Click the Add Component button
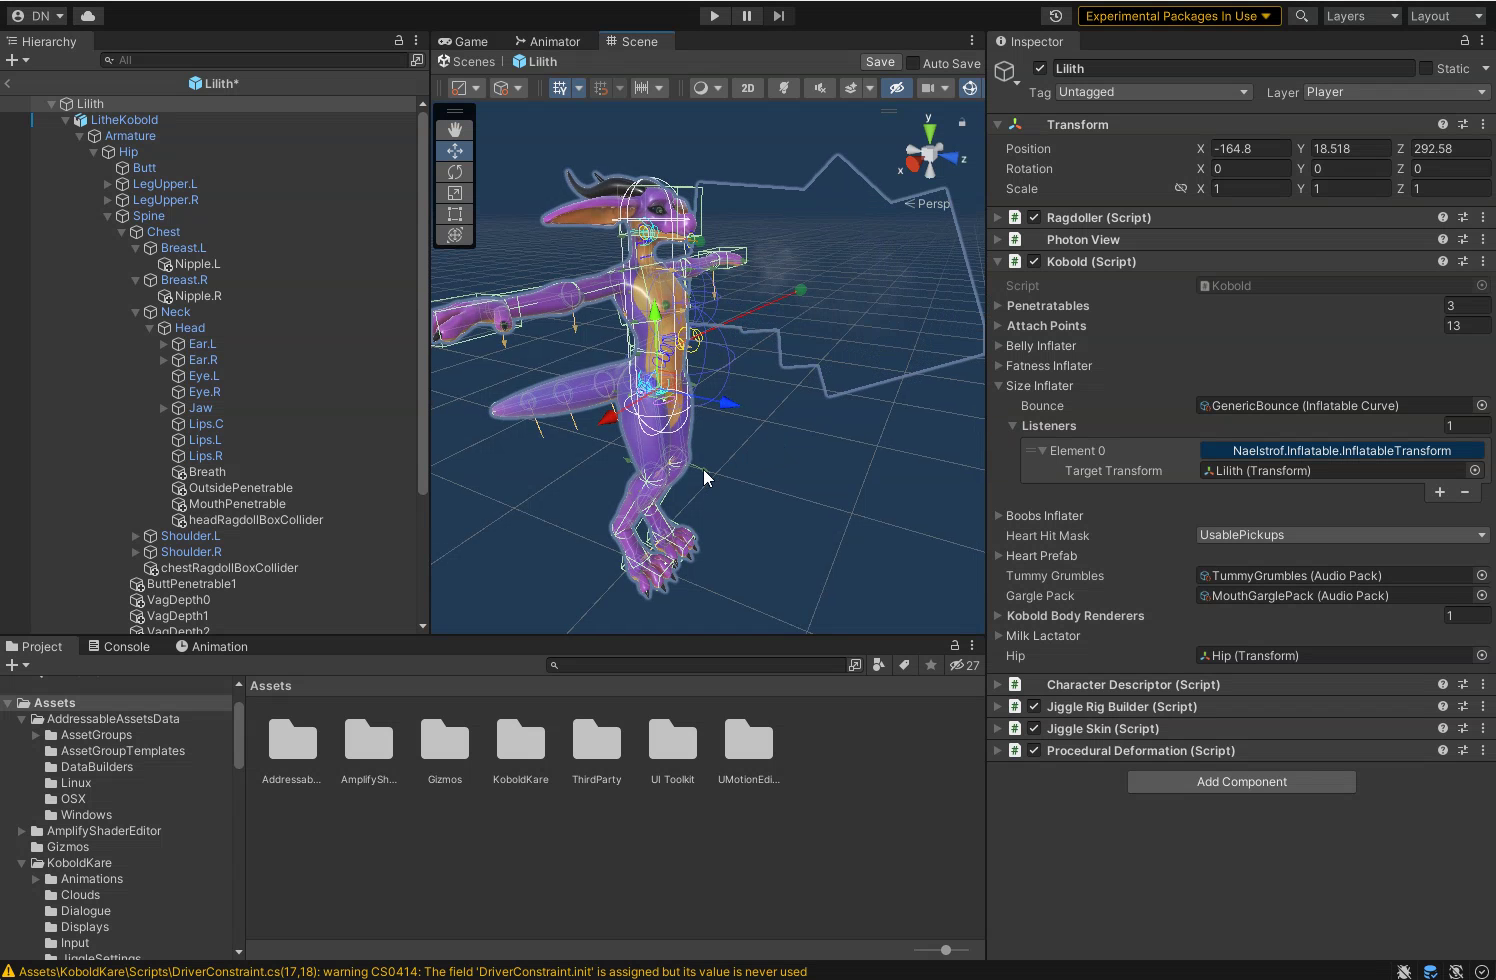The image size is (1496, 980). pos(1241,782)
